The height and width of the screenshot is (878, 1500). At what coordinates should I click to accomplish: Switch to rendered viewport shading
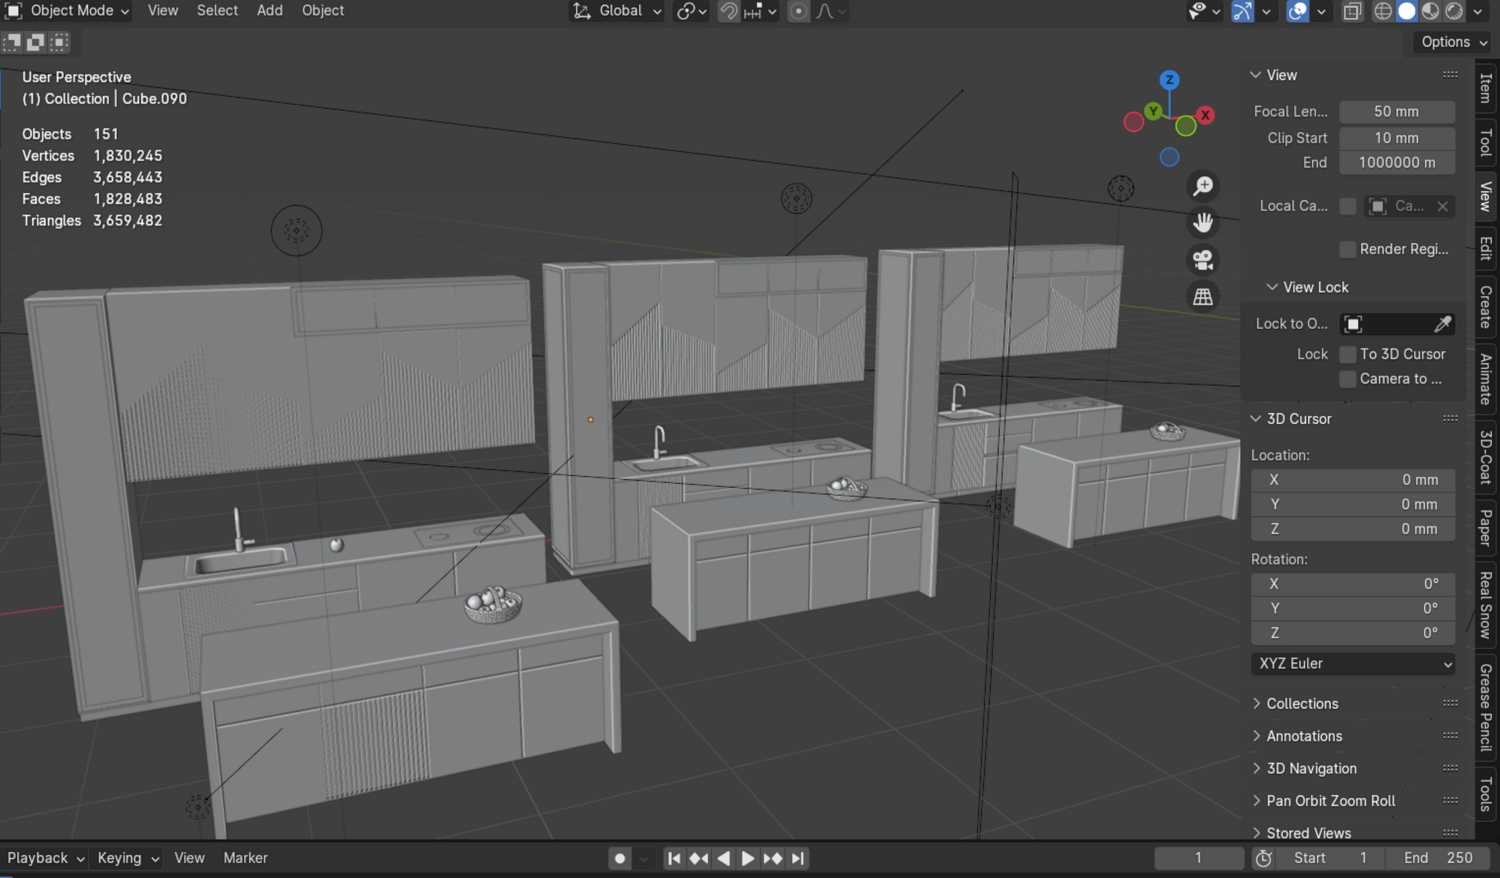click(x=1455, y=11)
